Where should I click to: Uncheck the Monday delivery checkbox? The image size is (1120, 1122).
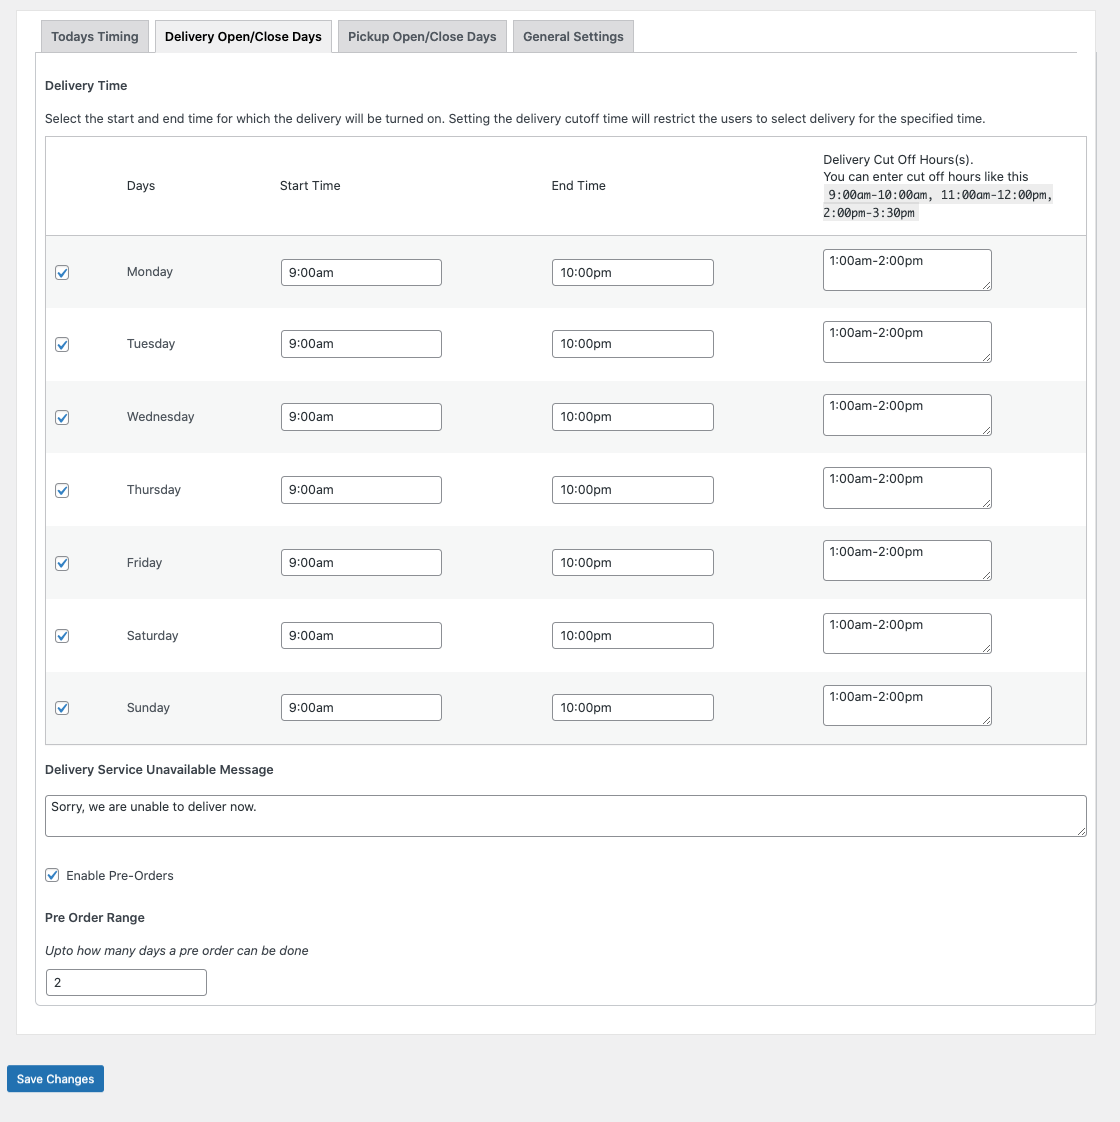tap(62, 272)
